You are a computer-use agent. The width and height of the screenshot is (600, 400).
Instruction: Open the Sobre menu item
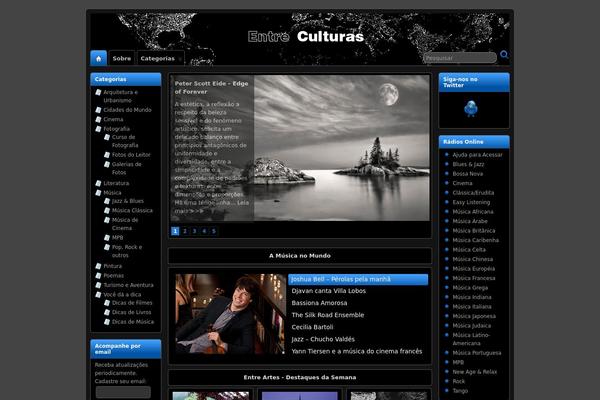point(121,58)
